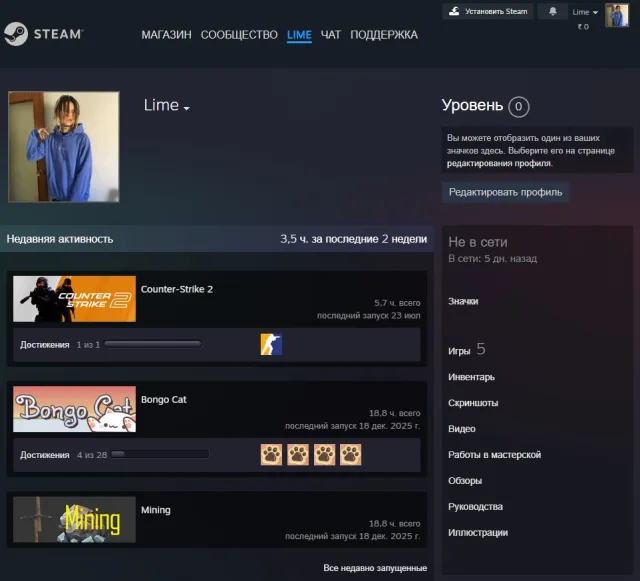This screenshot has height=581, width=640.
Task: Open the Руководства sidebar link
Action: coord(476,507)
